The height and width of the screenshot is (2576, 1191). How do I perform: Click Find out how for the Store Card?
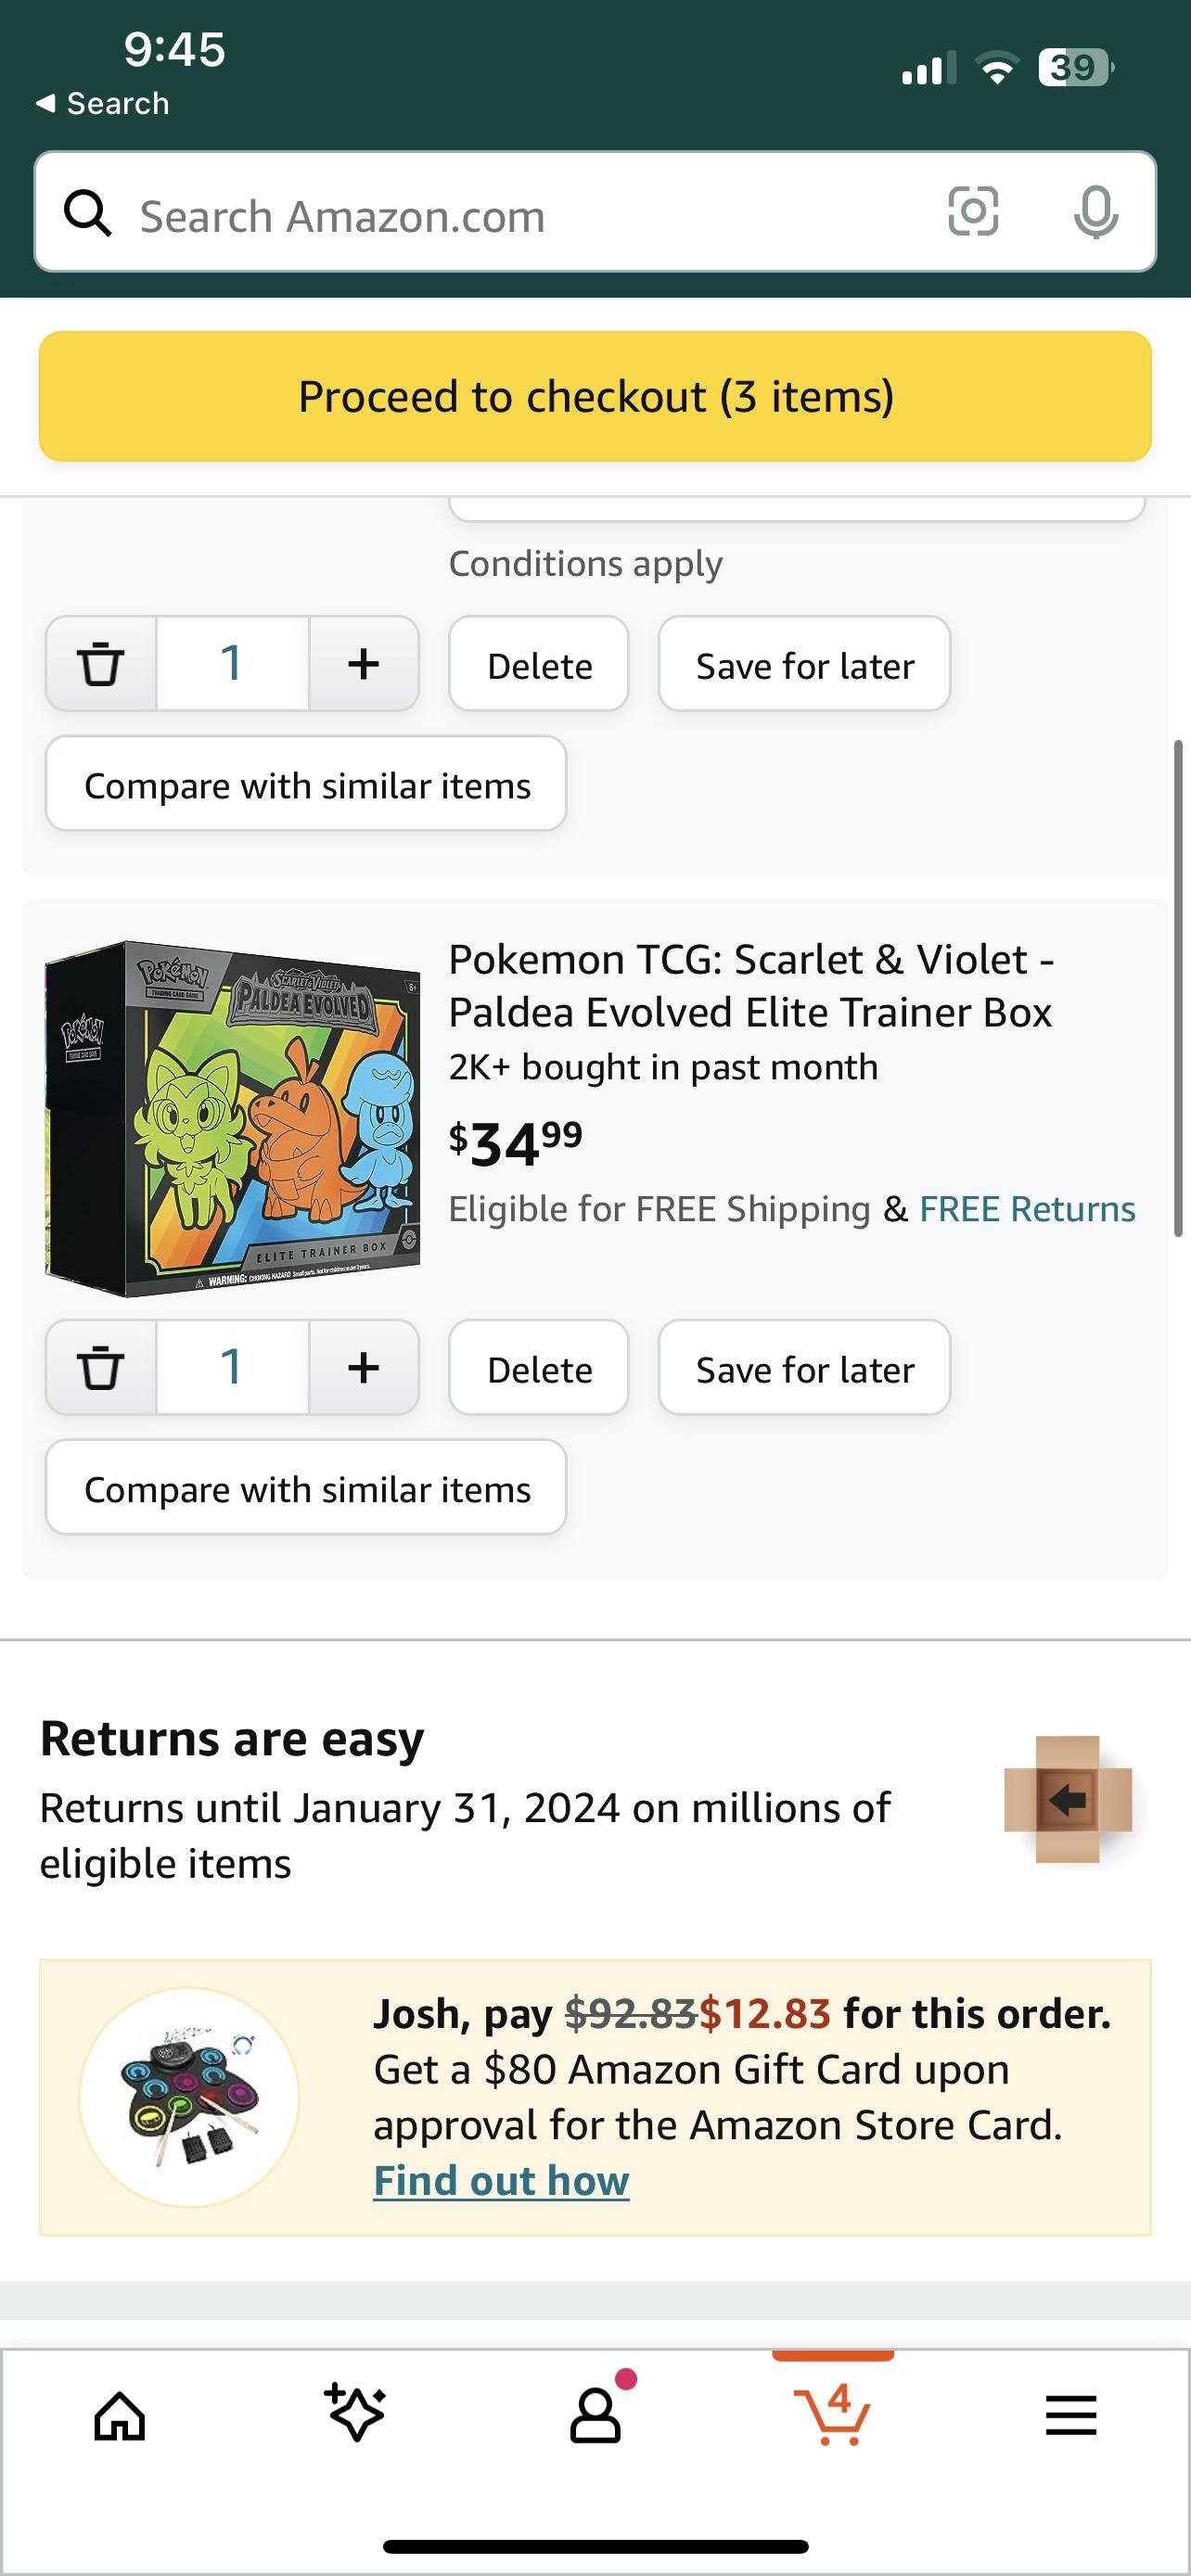500,2179
